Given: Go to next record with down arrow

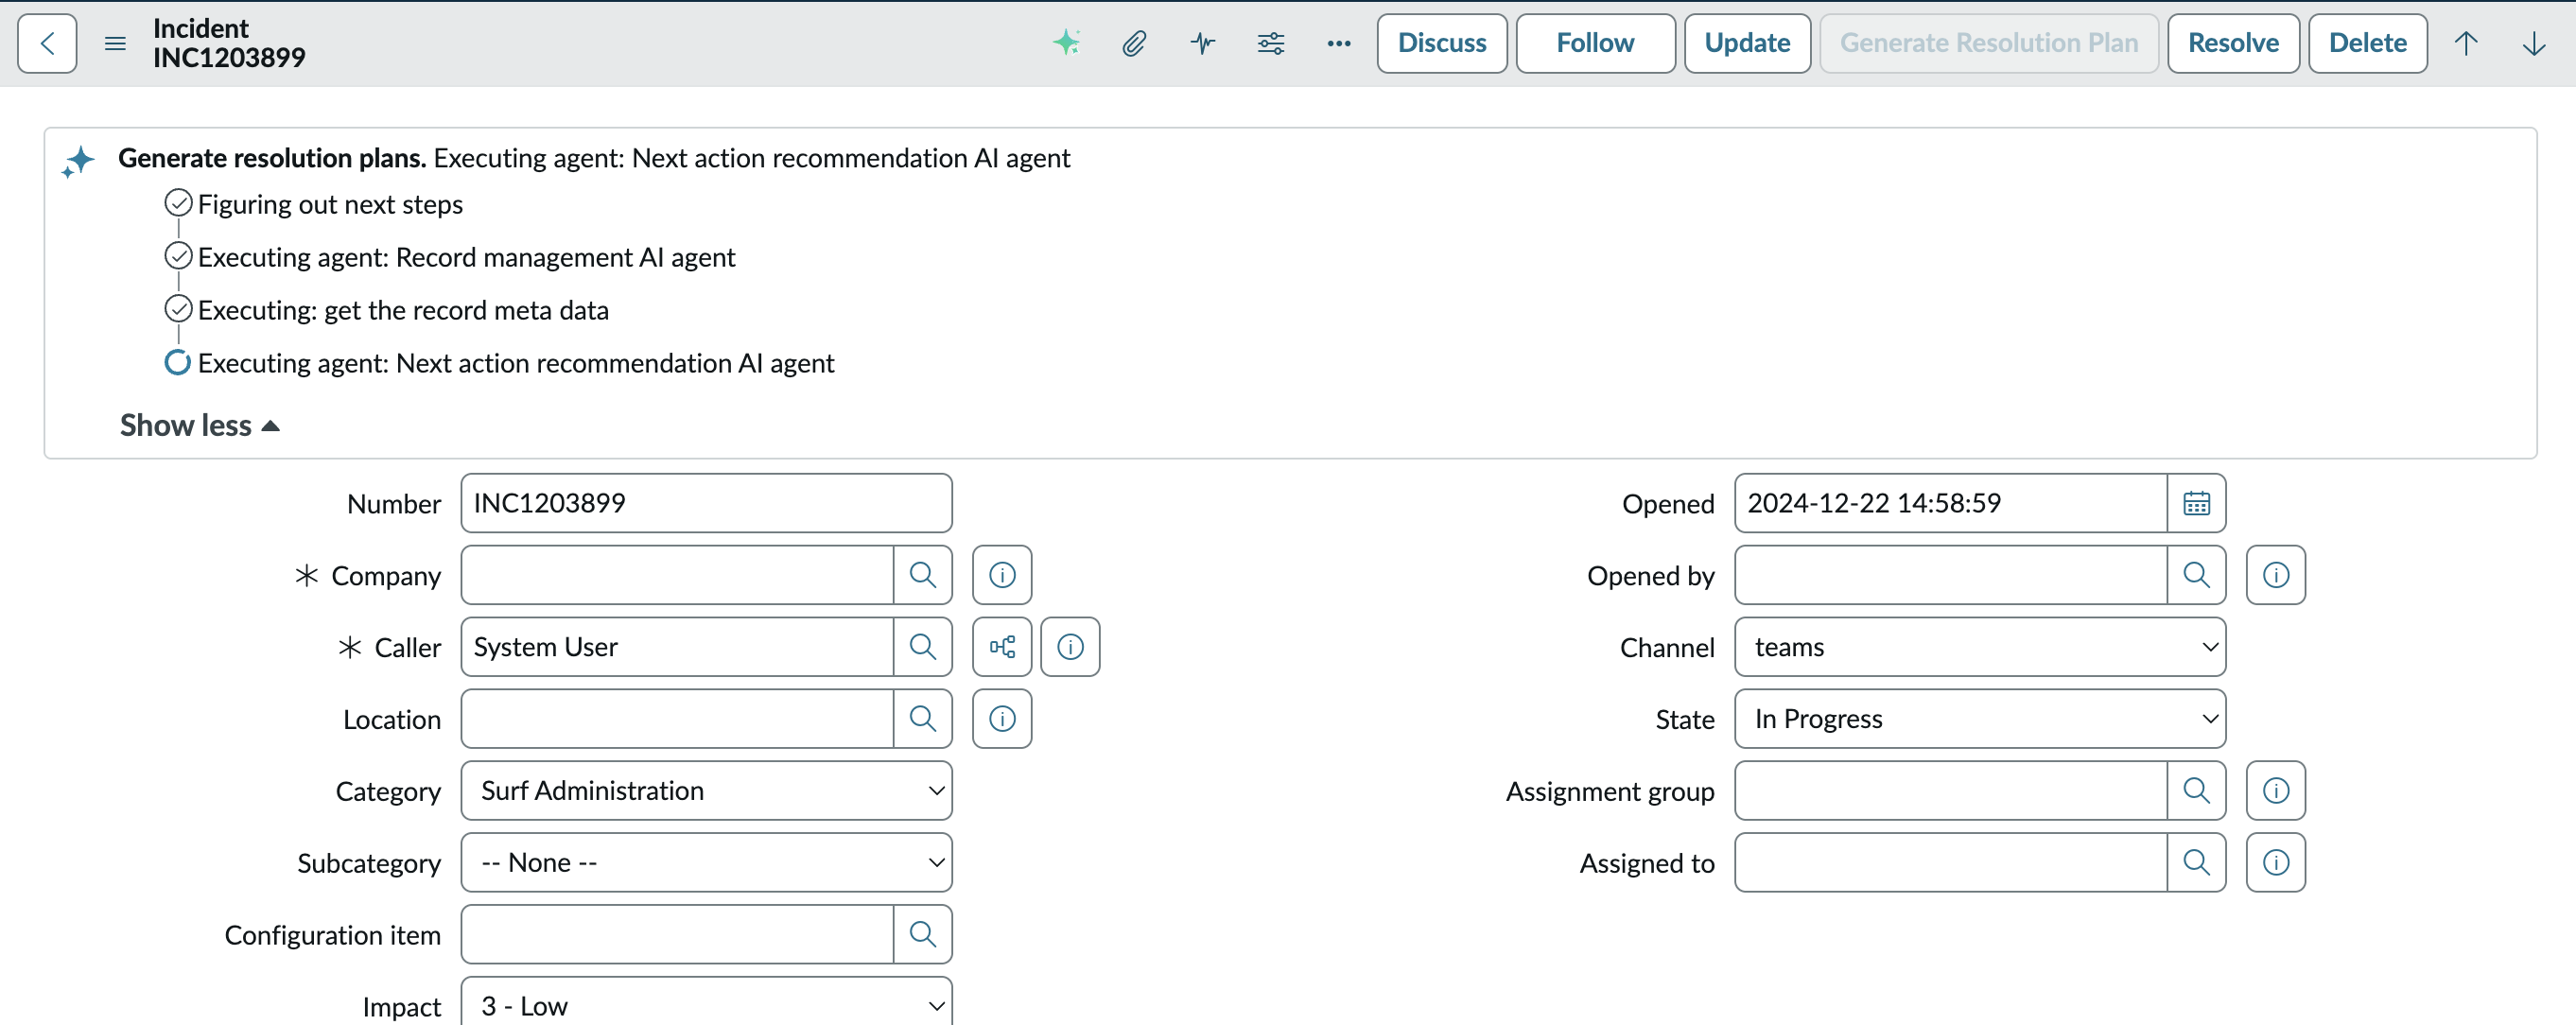Looking at the screenshot, I should click(x=2533, y=43).
